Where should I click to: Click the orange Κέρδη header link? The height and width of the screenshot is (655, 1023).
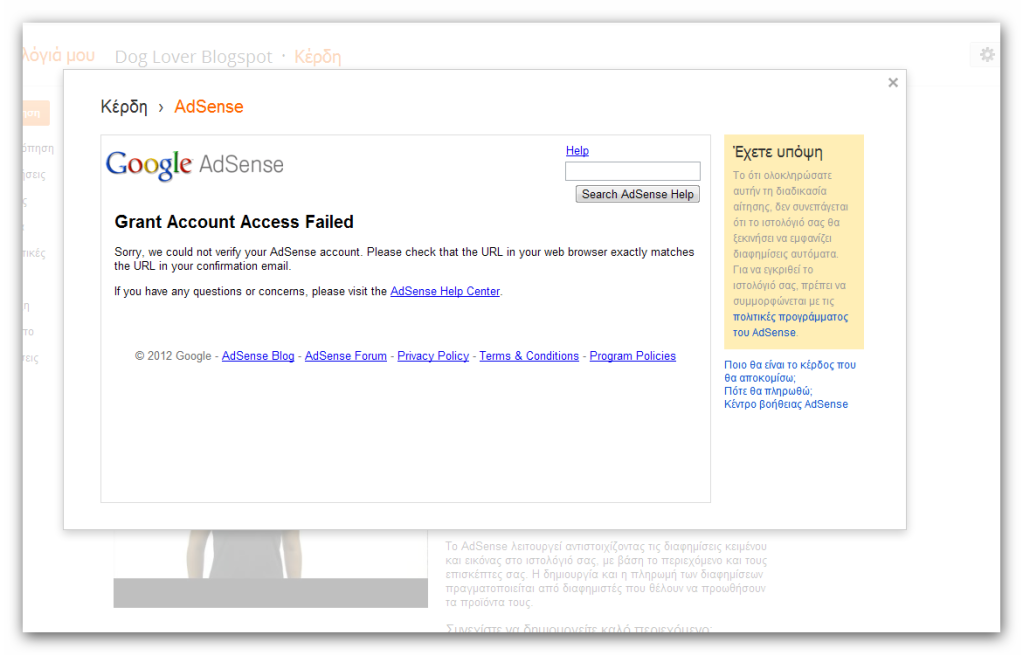click(317, 57)
